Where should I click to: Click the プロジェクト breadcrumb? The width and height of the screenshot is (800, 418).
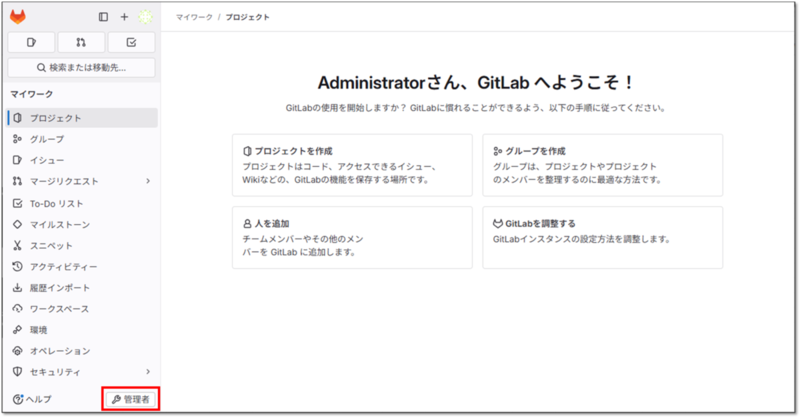coord(247,17)
